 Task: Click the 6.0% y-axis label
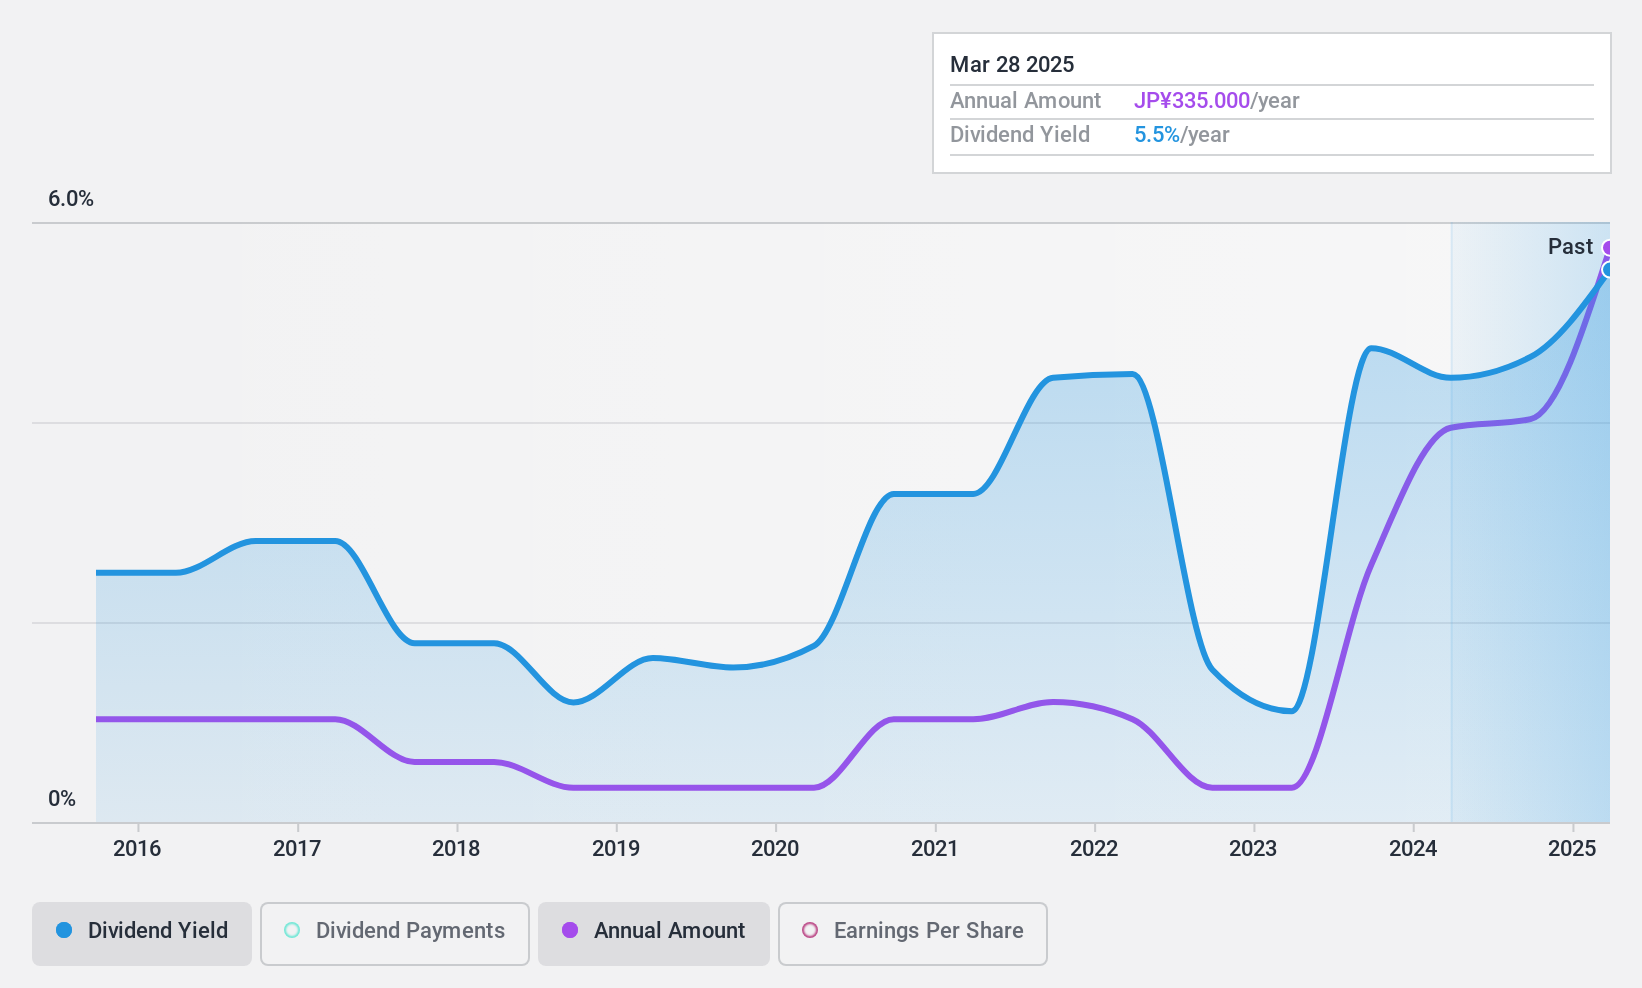71,199
